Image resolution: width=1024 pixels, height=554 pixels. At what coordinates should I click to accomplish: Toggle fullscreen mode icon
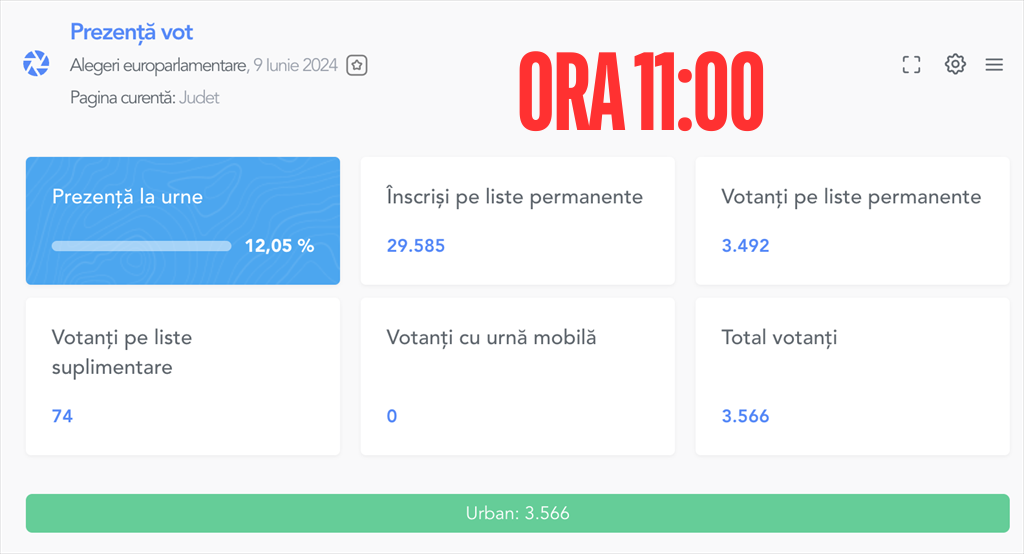pyautogui.click(x=912, y=65)
